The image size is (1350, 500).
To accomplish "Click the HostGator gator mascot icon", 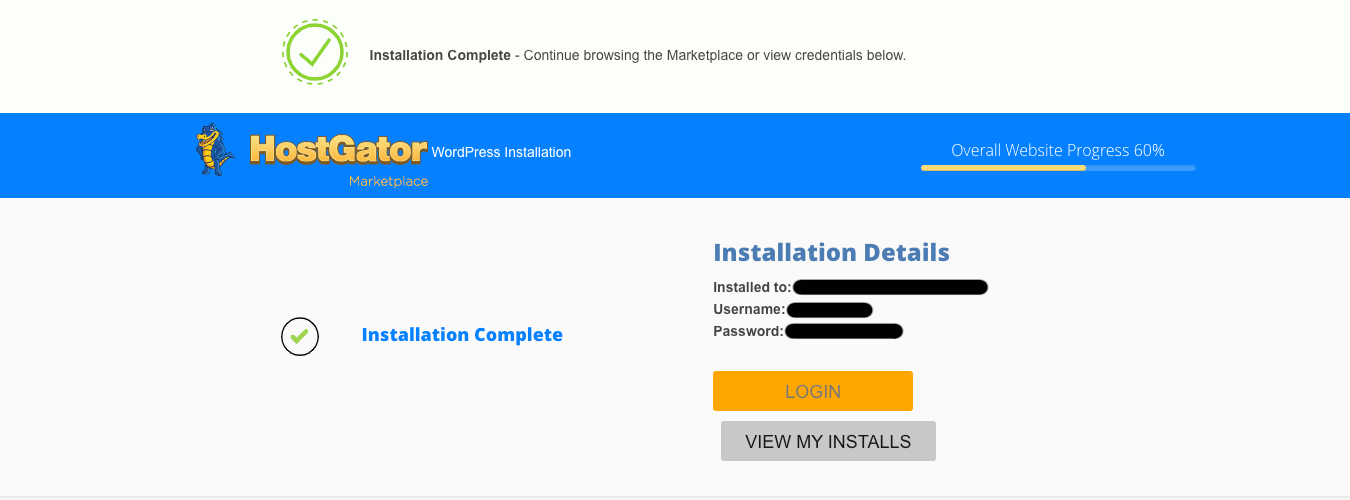I will click(x=215, y=150).
